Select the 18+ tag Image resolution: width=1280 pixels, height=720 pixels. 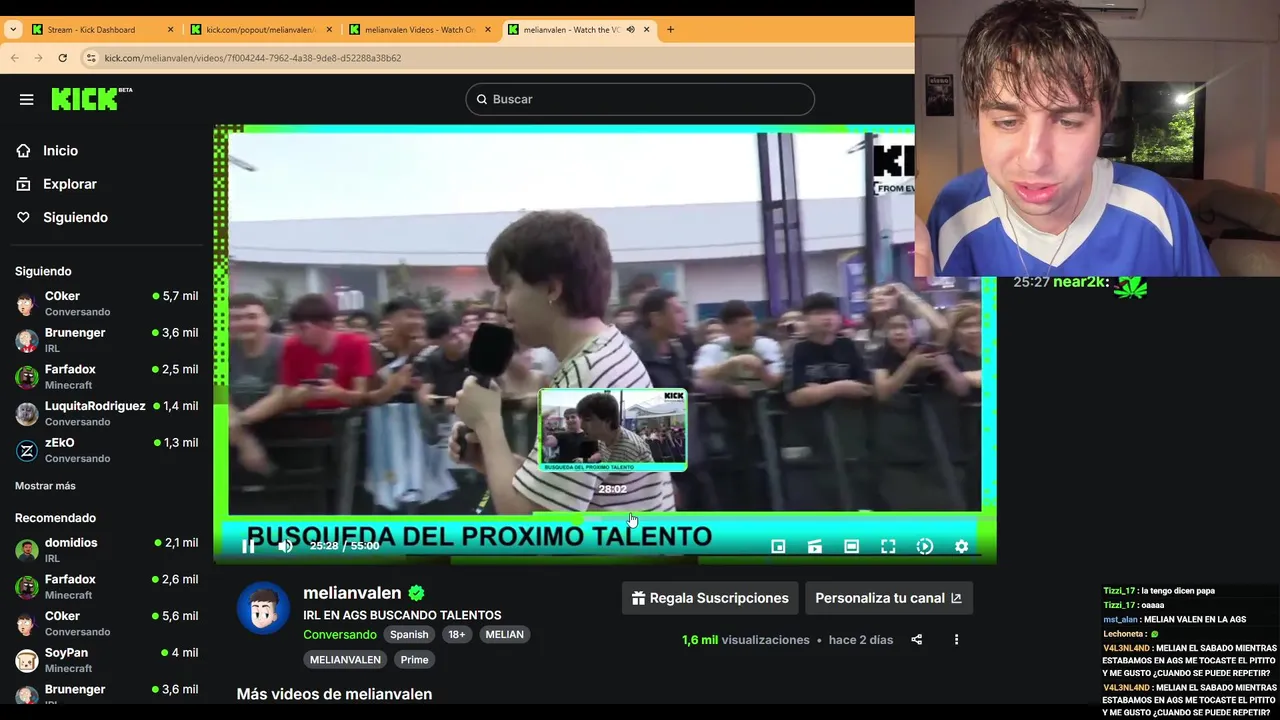tap(457, 635)
